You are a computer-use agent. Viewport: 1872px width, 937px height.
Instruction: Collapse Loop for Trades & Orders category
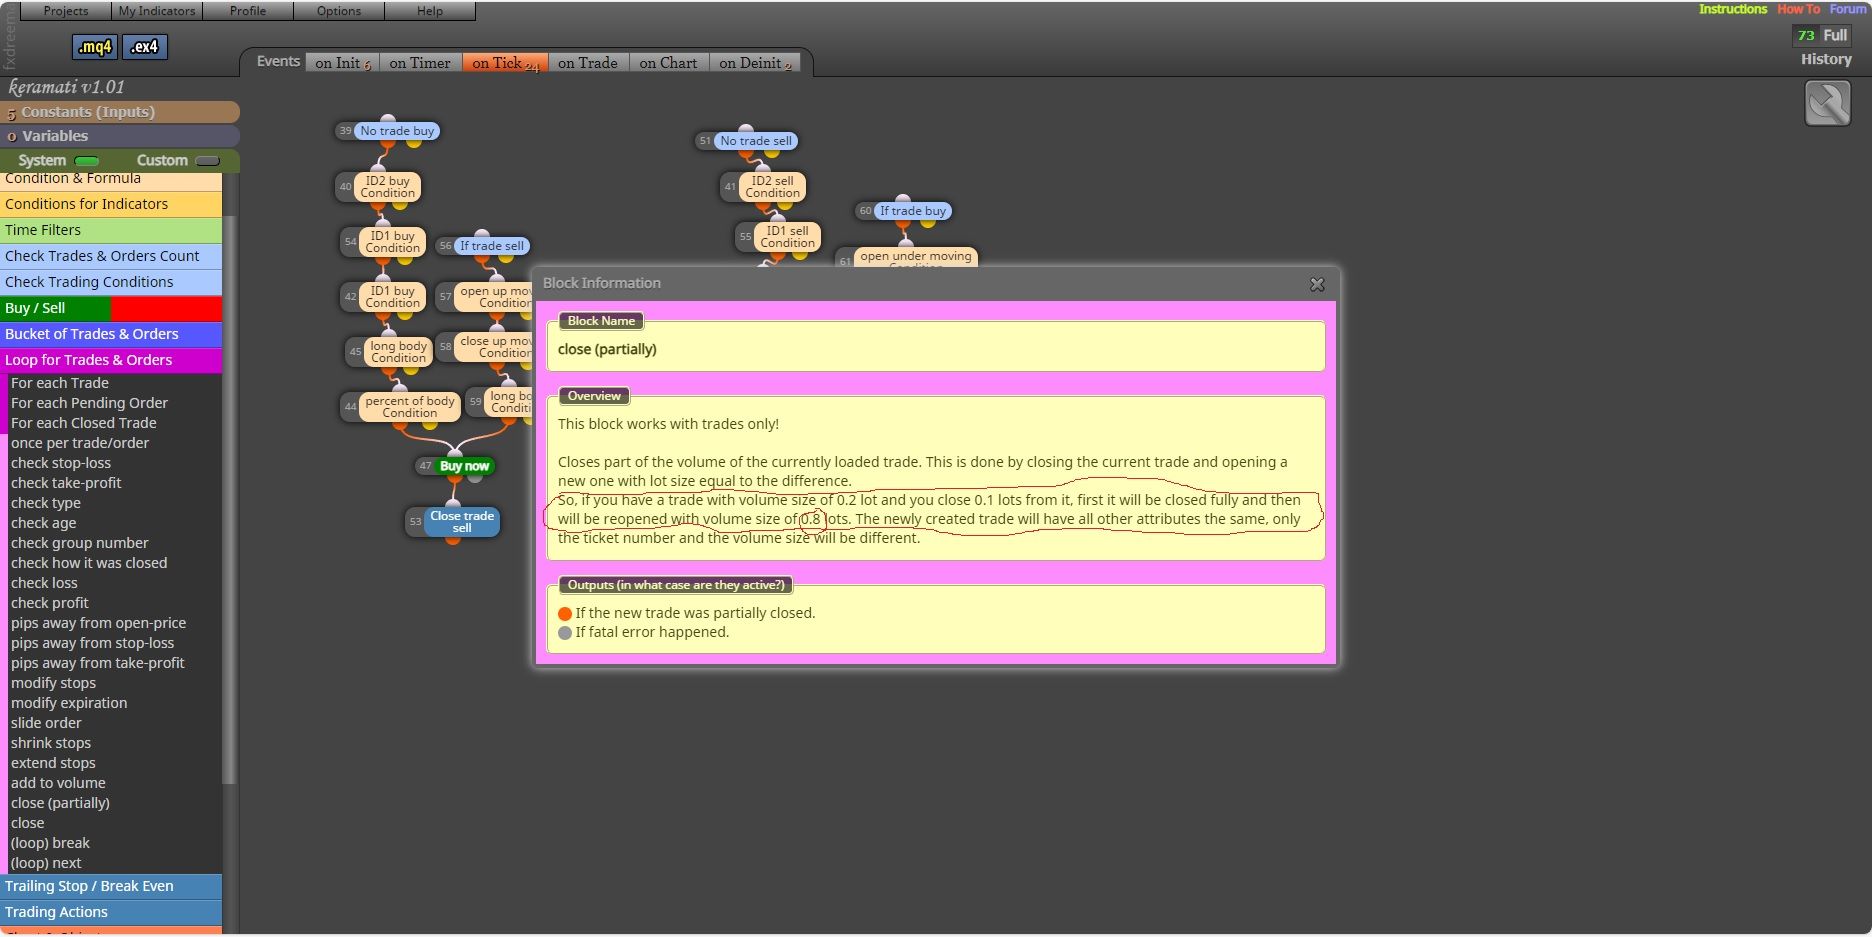pos(111,360)
